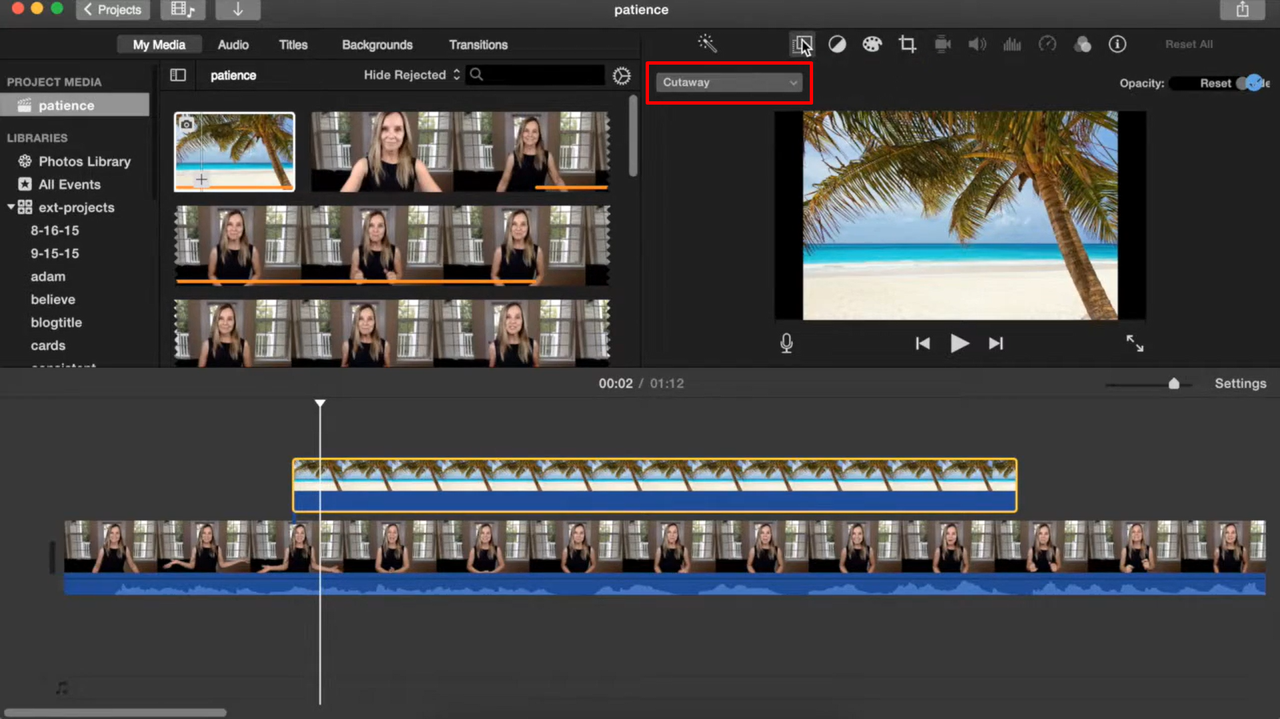1280x719 pixels.
Task: Open the speed speedometer tool
Action: tap(1047, 44)
